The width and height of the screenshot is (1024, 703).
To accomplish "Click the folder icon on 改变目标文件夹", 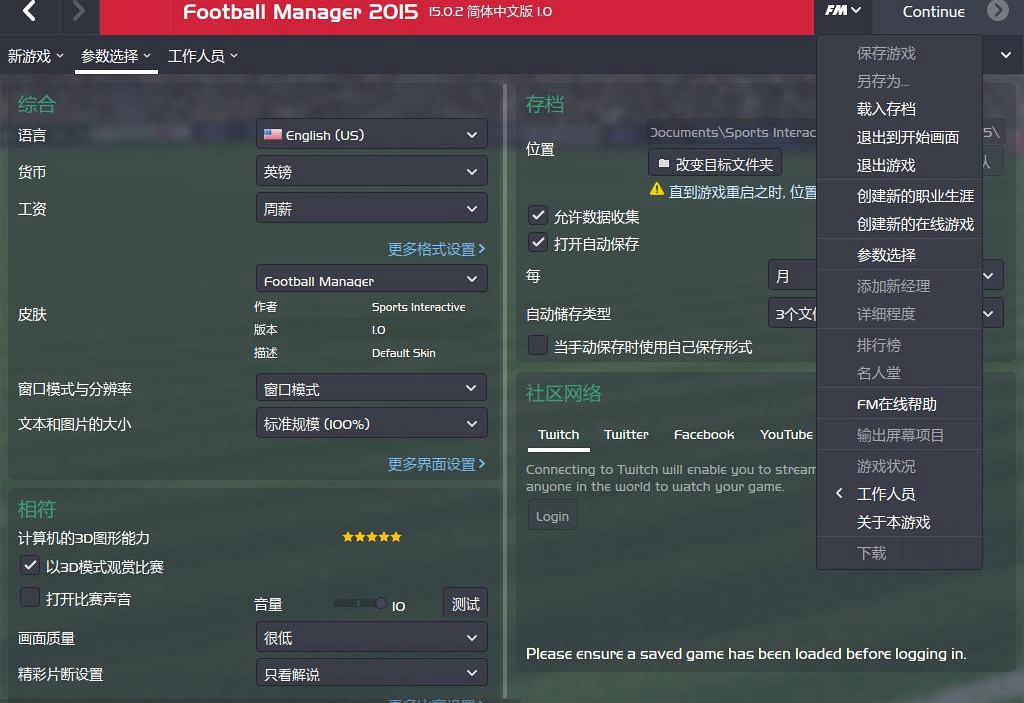I will 664,163.
